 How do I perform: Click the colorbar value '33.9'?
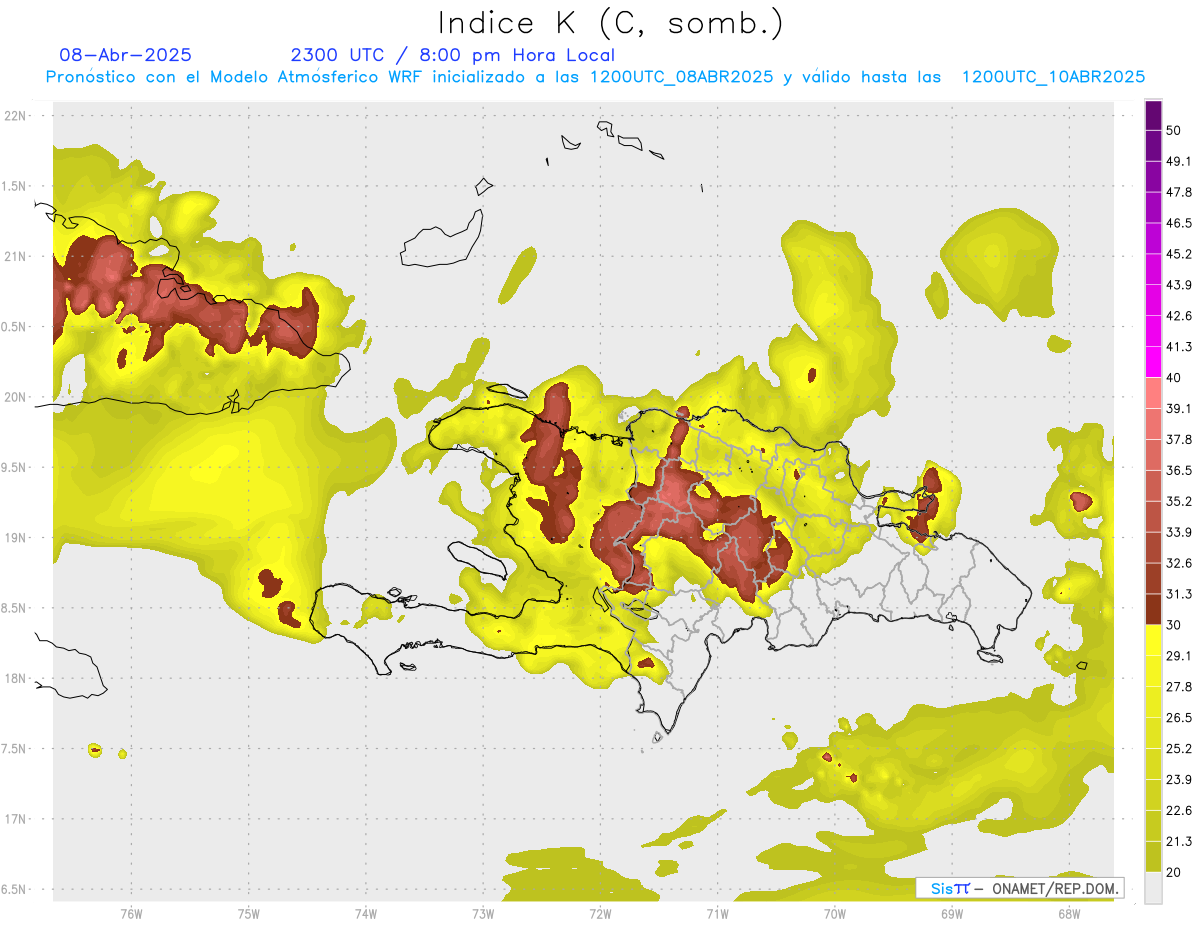[x=1179, y=532]
